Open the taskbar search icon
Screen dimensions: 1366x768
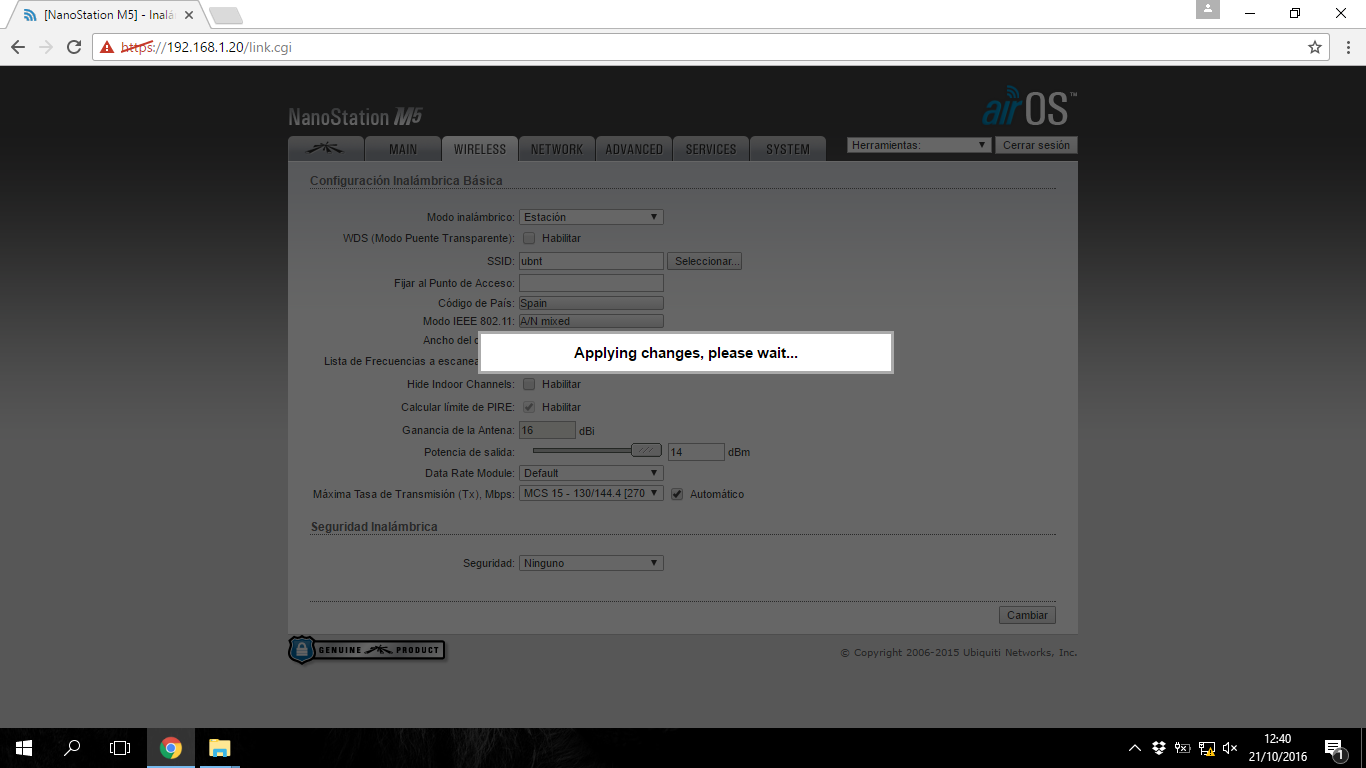click(x=72, y=748)
